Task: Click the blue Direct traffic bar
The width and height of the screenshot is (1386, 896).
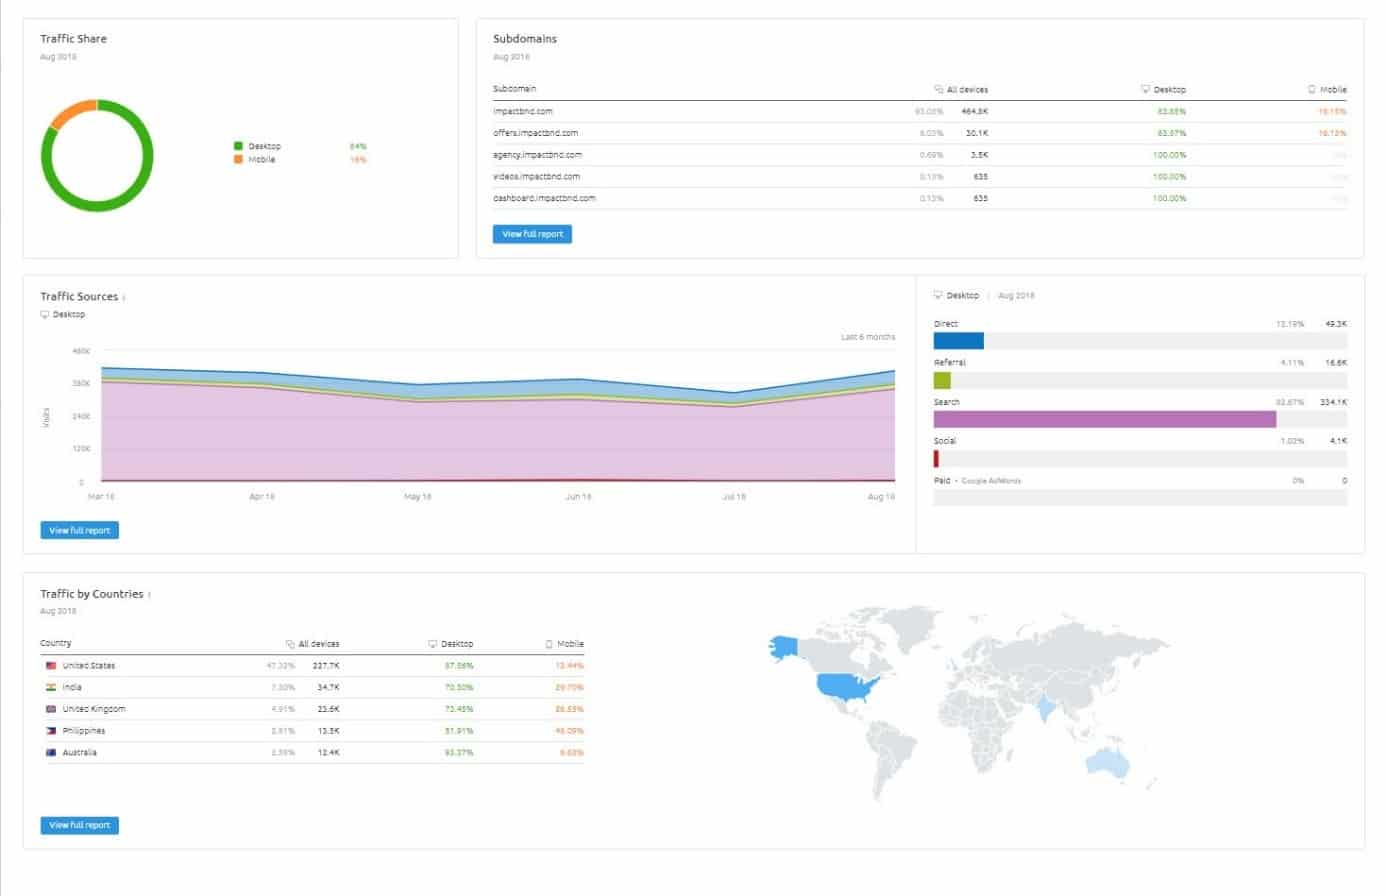Action: tap(959, 341)
